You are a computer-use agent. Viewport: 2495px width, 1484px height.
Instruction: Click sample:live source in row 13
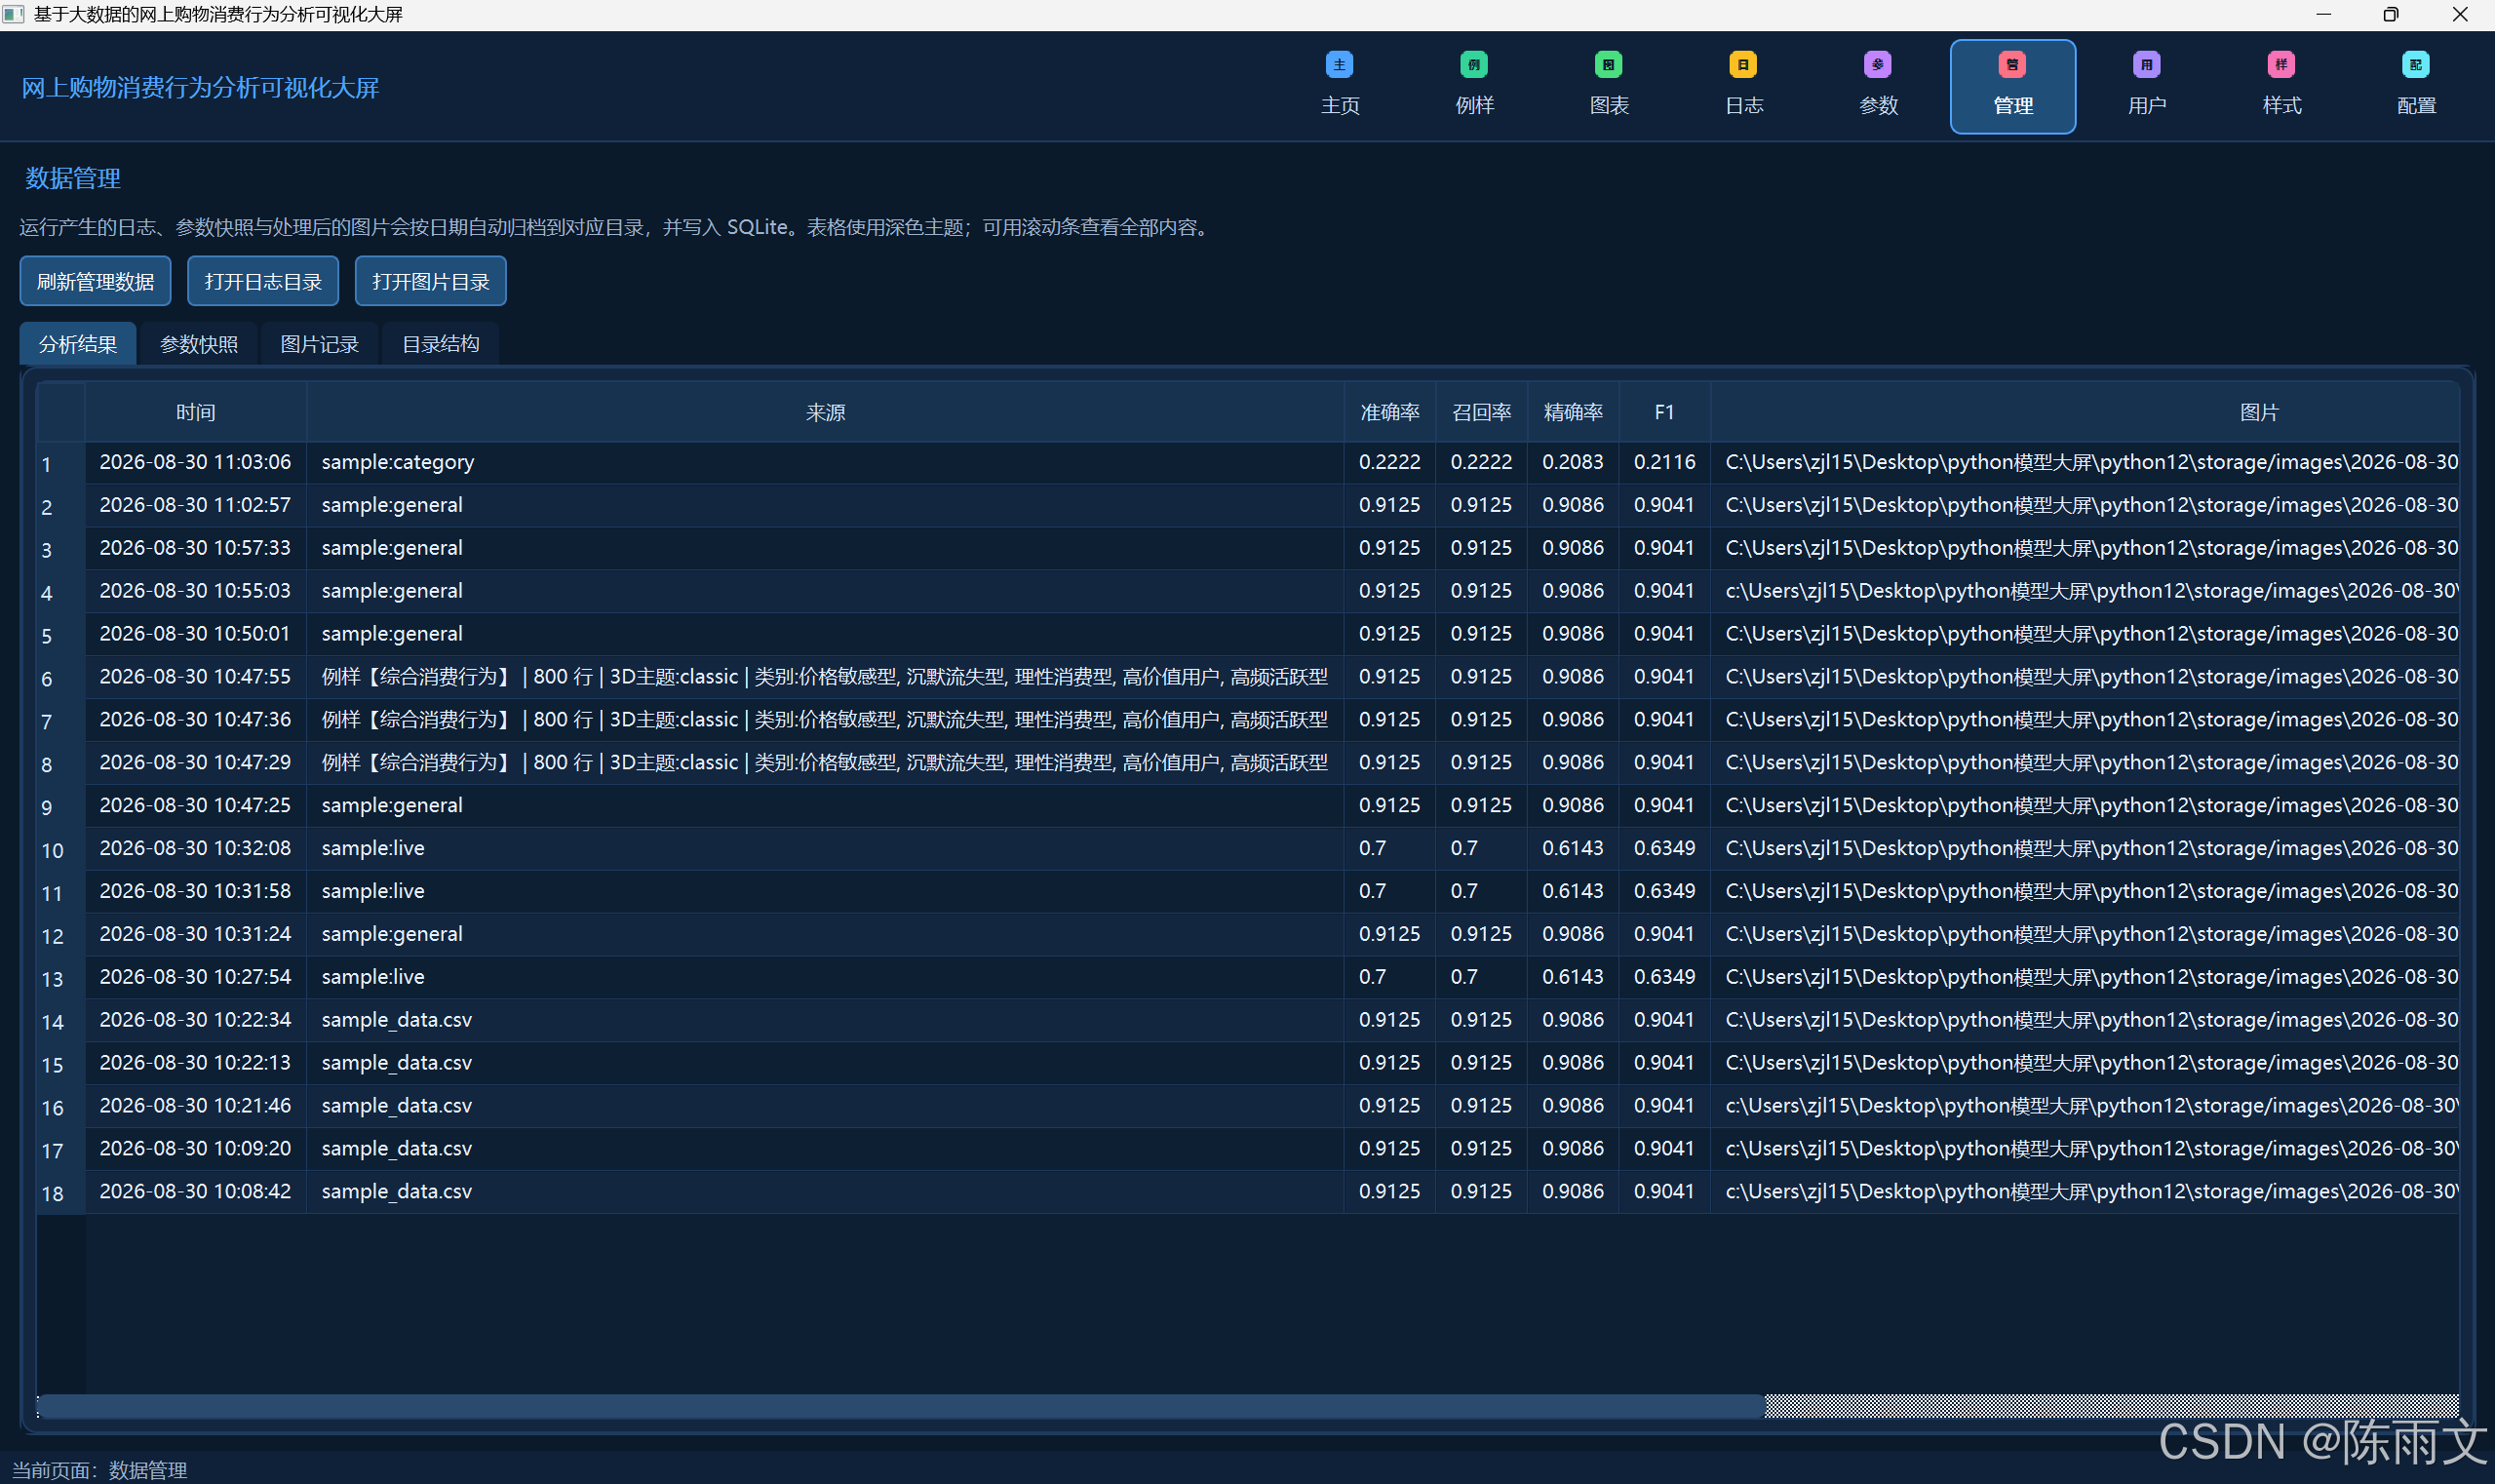pyautogui.click(x=825, y=977)
